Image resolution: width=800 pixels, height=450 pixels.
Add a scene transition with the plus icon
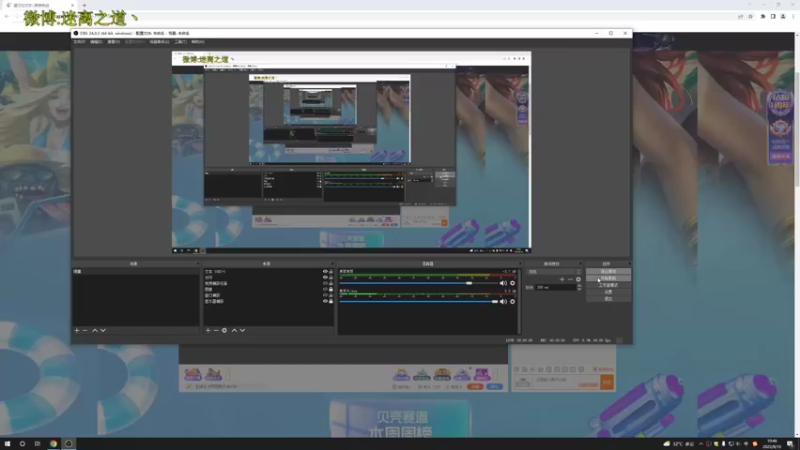[x=562, y=279]
